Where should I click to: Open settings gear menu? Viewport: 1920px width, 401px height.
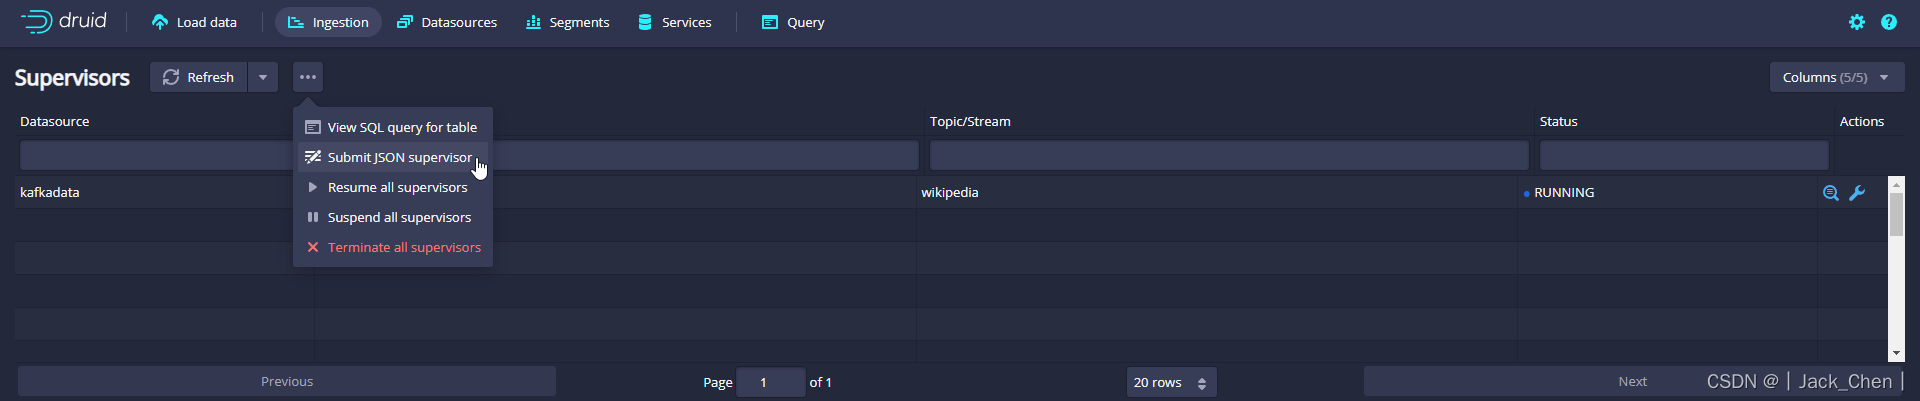(1857, 22)
